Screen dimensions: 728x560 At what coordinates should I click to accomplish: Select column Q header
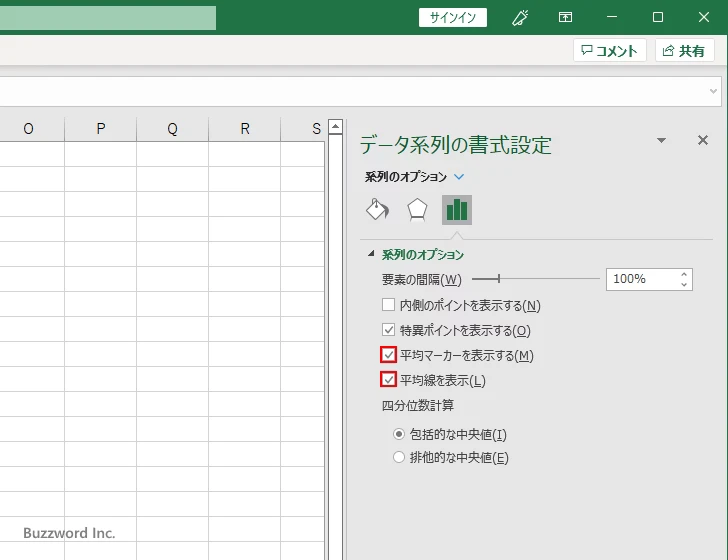click(173, 129)
